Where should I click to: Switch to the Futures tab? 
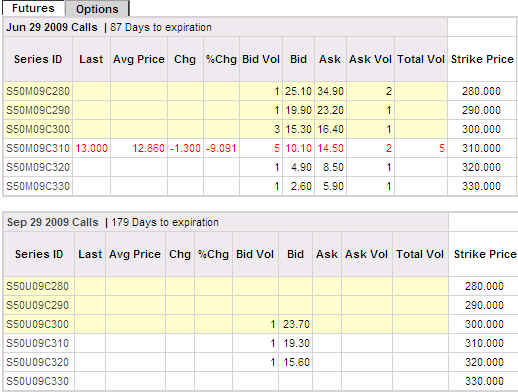pos(33,8)
